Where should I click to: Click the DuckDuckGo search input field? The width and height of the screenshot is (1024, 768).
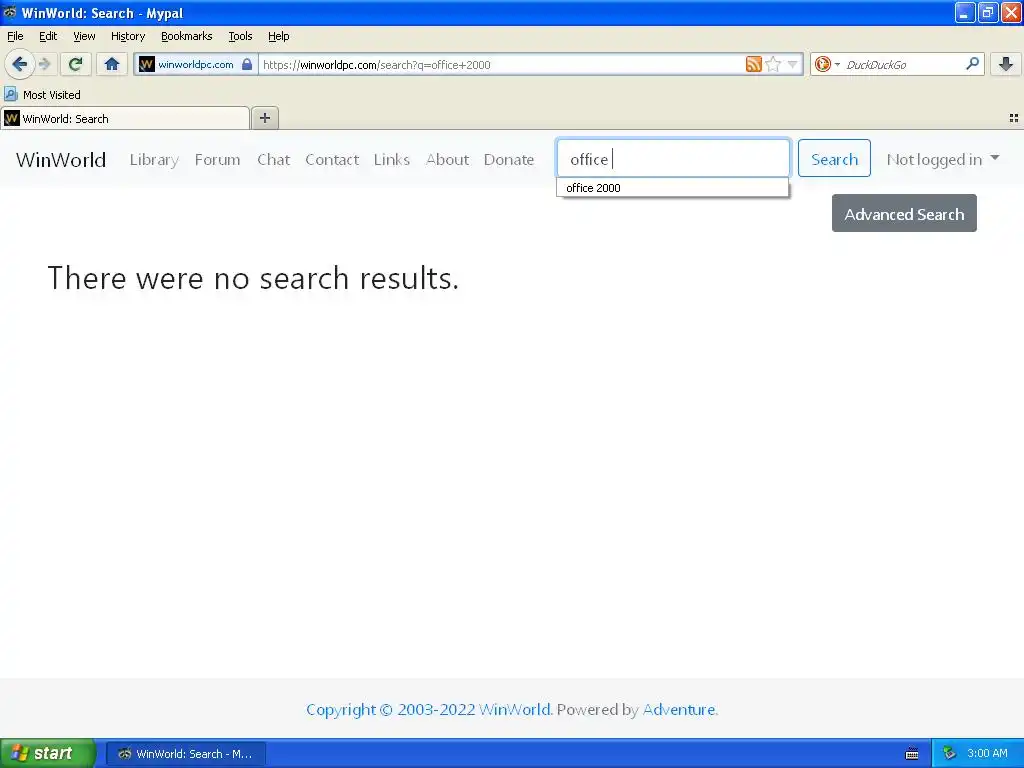[x=904, y=64]
